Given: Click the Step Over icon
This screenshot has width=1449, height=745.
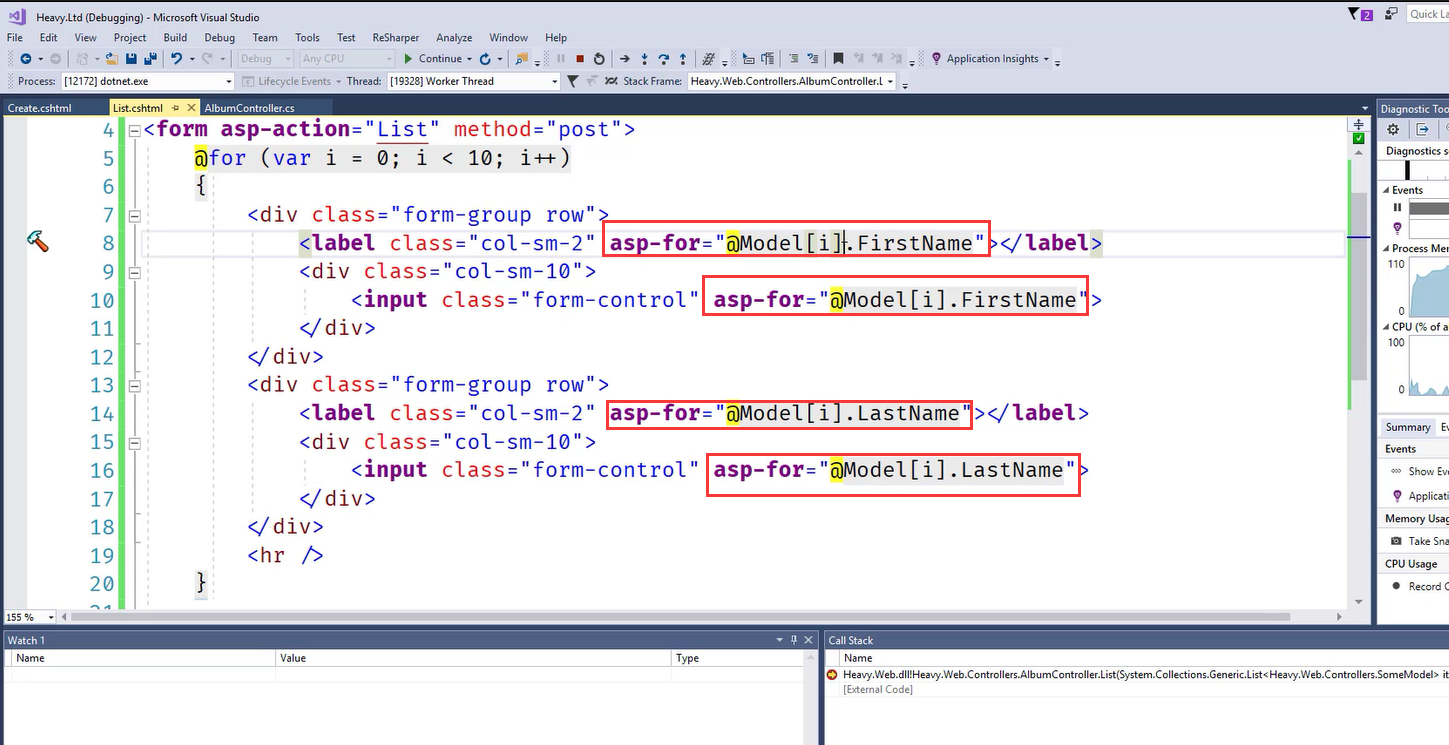Looking at the screenshot, I should 663,59.
